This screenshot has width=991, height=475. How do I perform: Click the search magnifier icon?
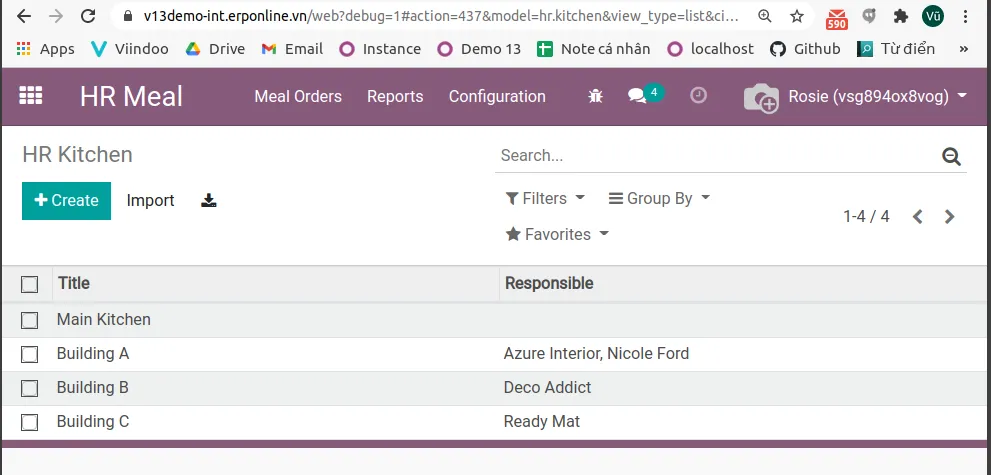tap(951, 156)
